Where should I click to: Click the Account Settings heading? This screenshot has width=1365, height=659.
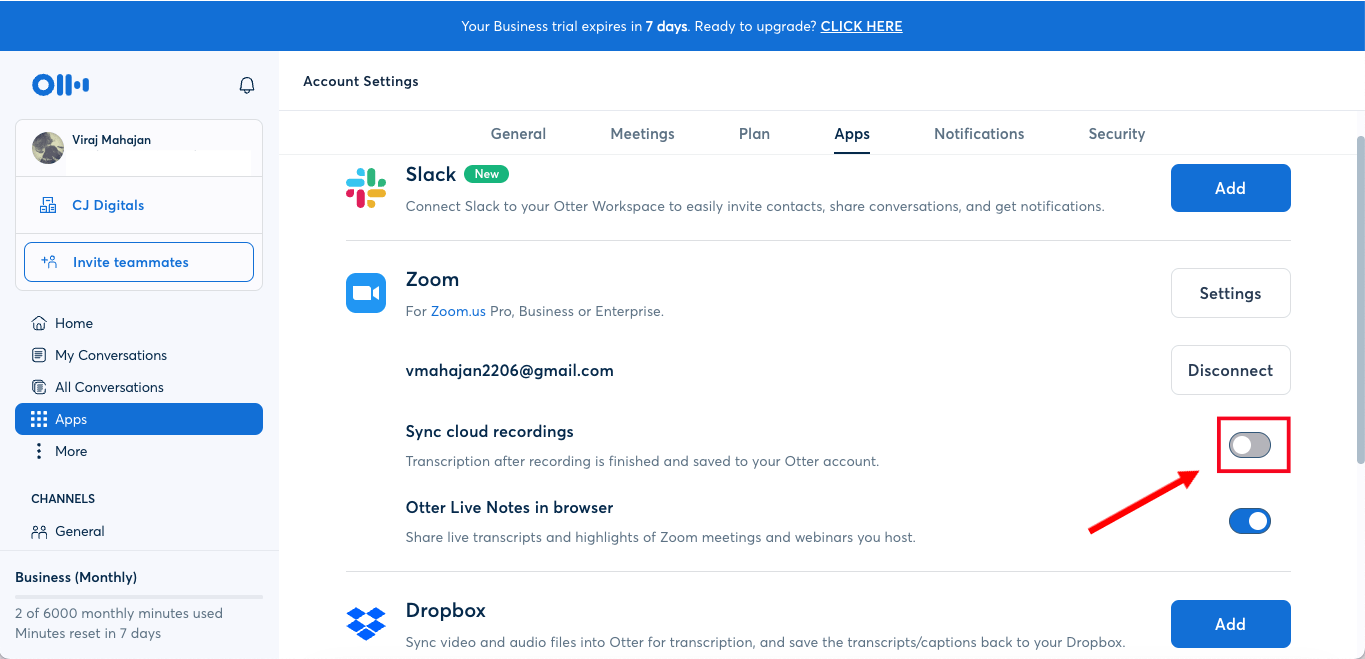pos(361,81)
